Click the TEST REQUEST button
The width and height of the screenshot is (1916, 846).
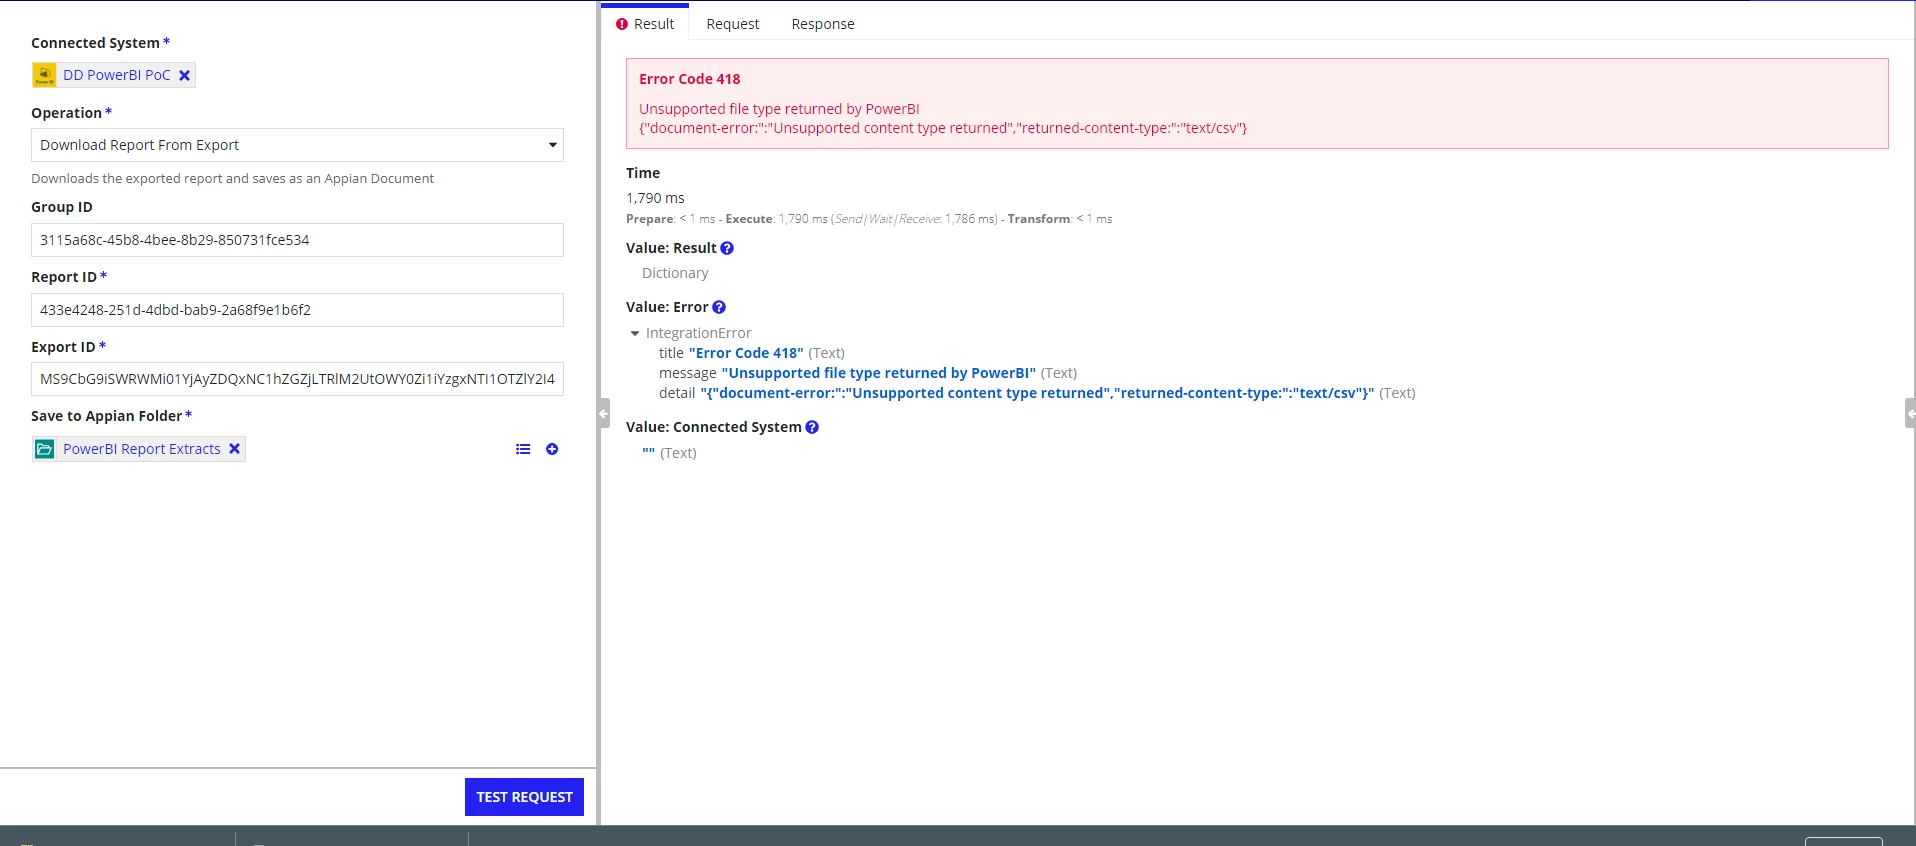524,797
